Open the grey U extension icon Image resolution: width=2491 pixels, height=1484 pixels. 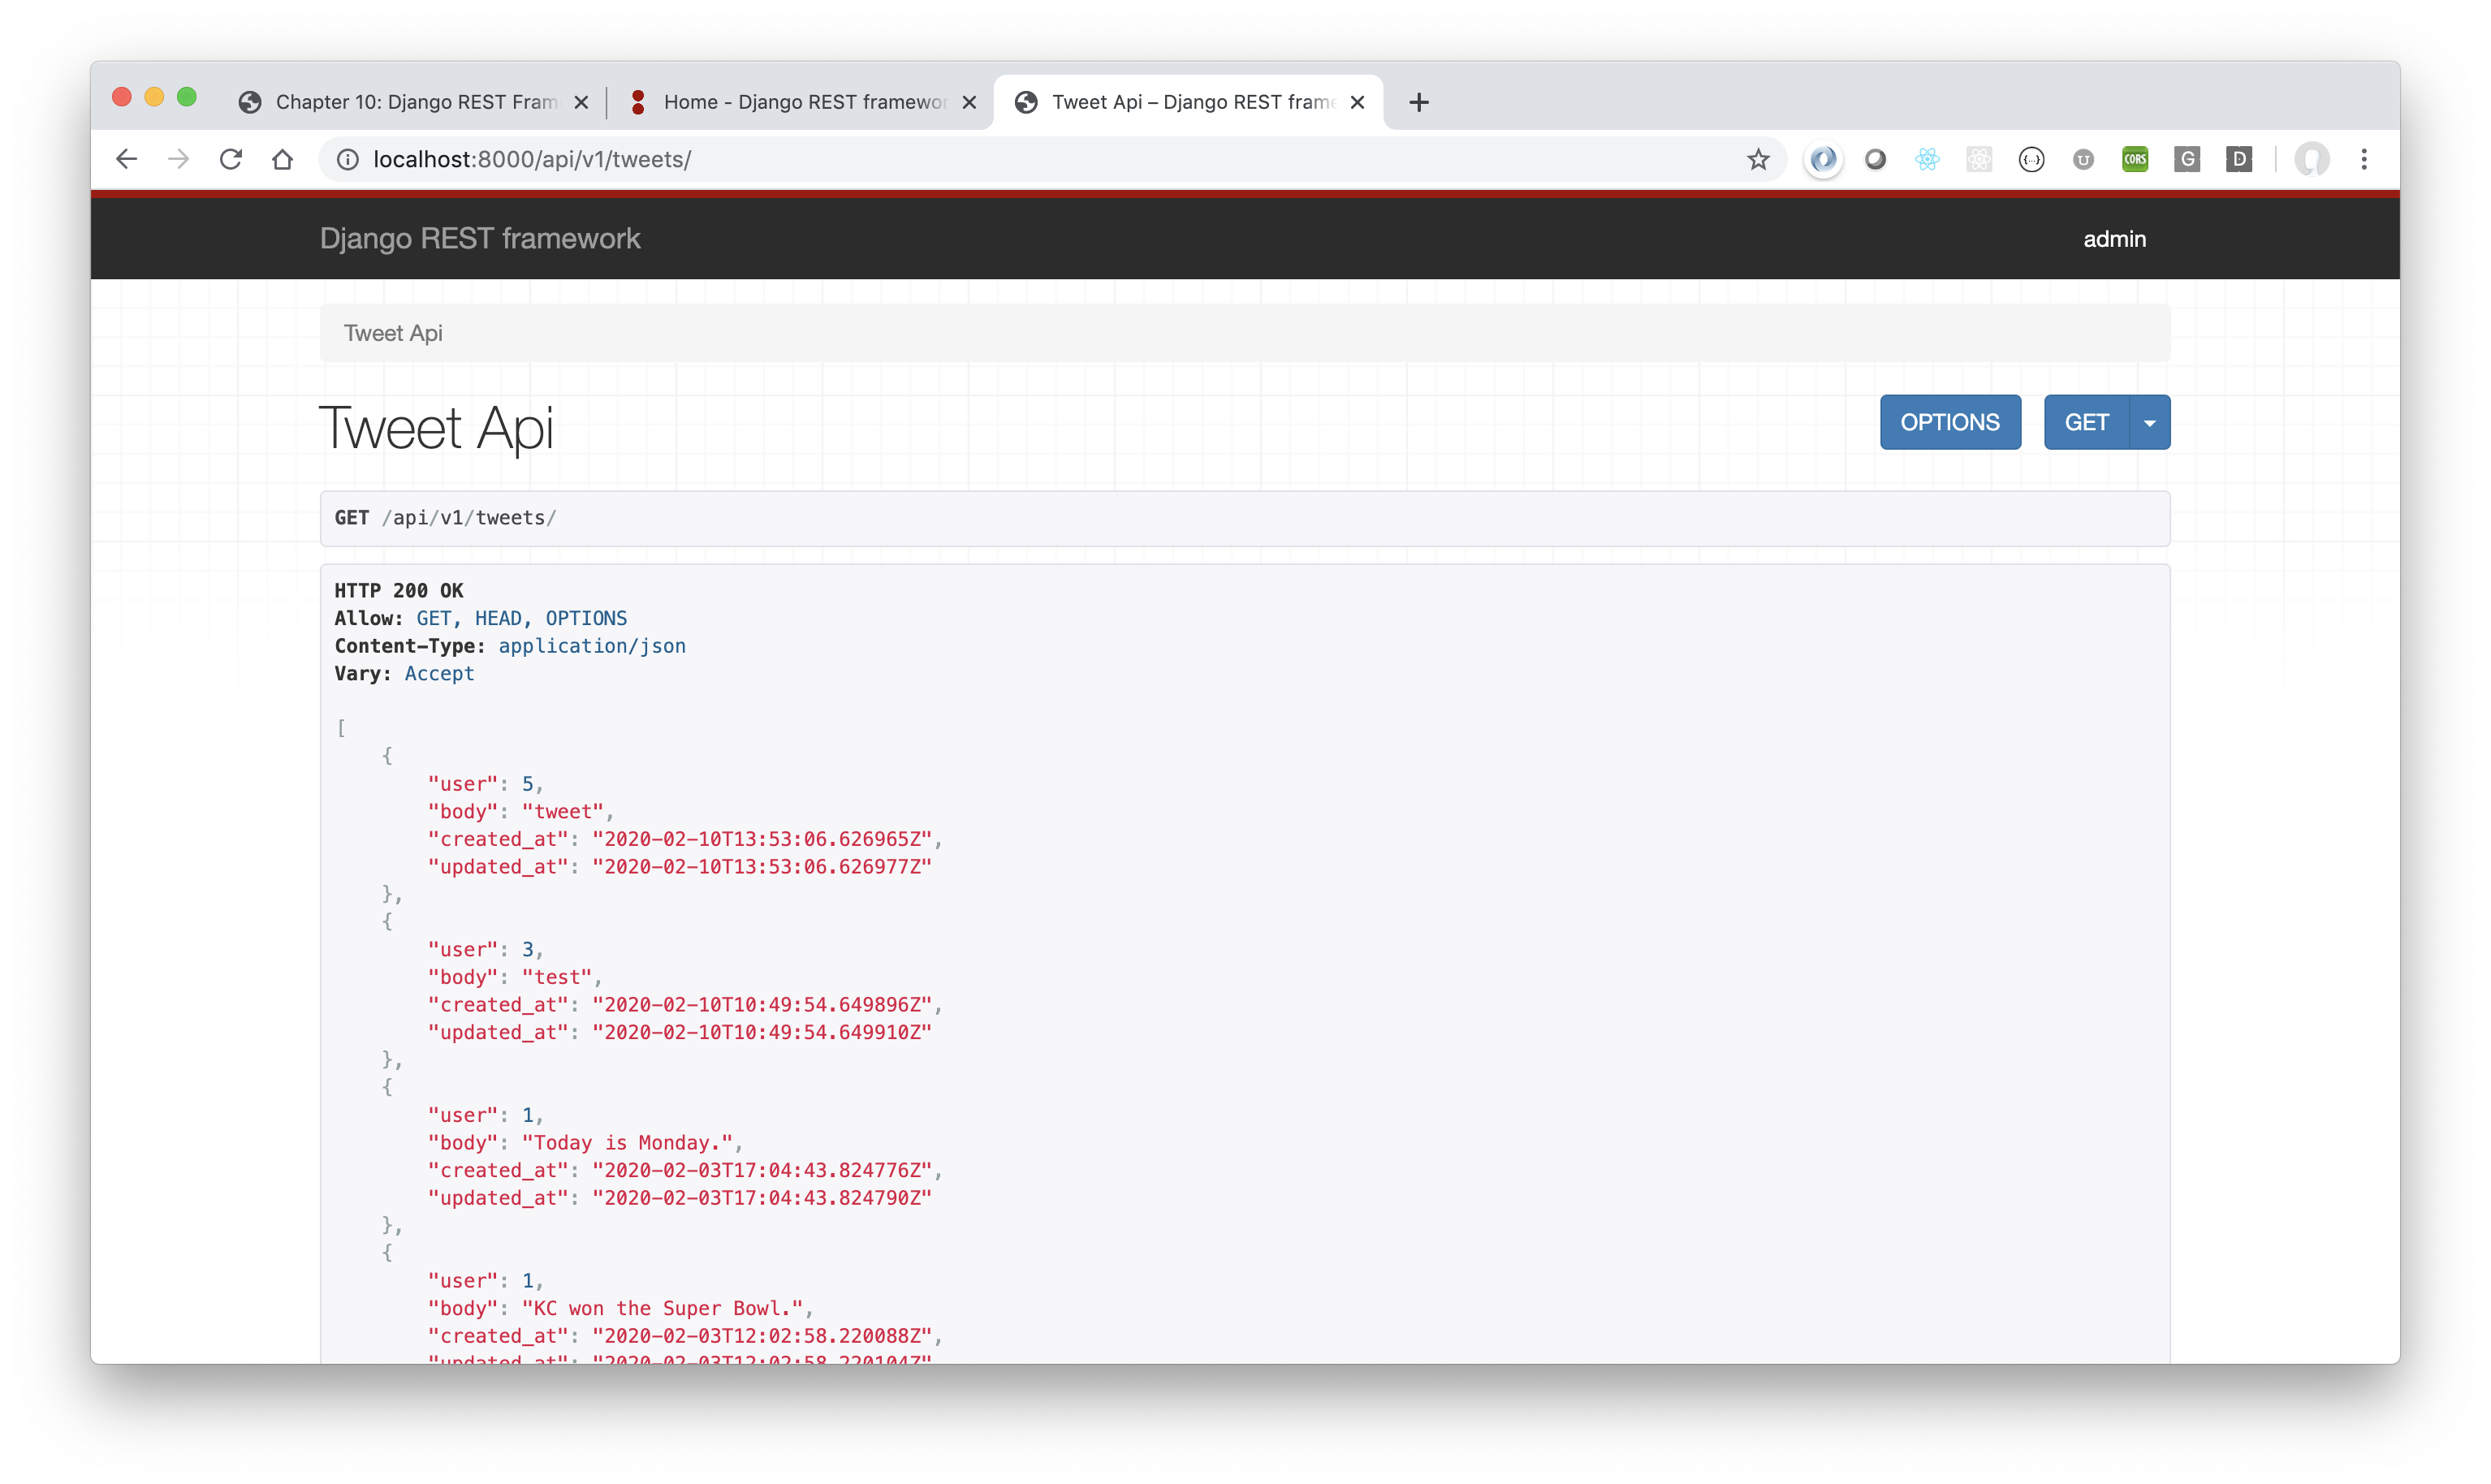[2083, 159]
